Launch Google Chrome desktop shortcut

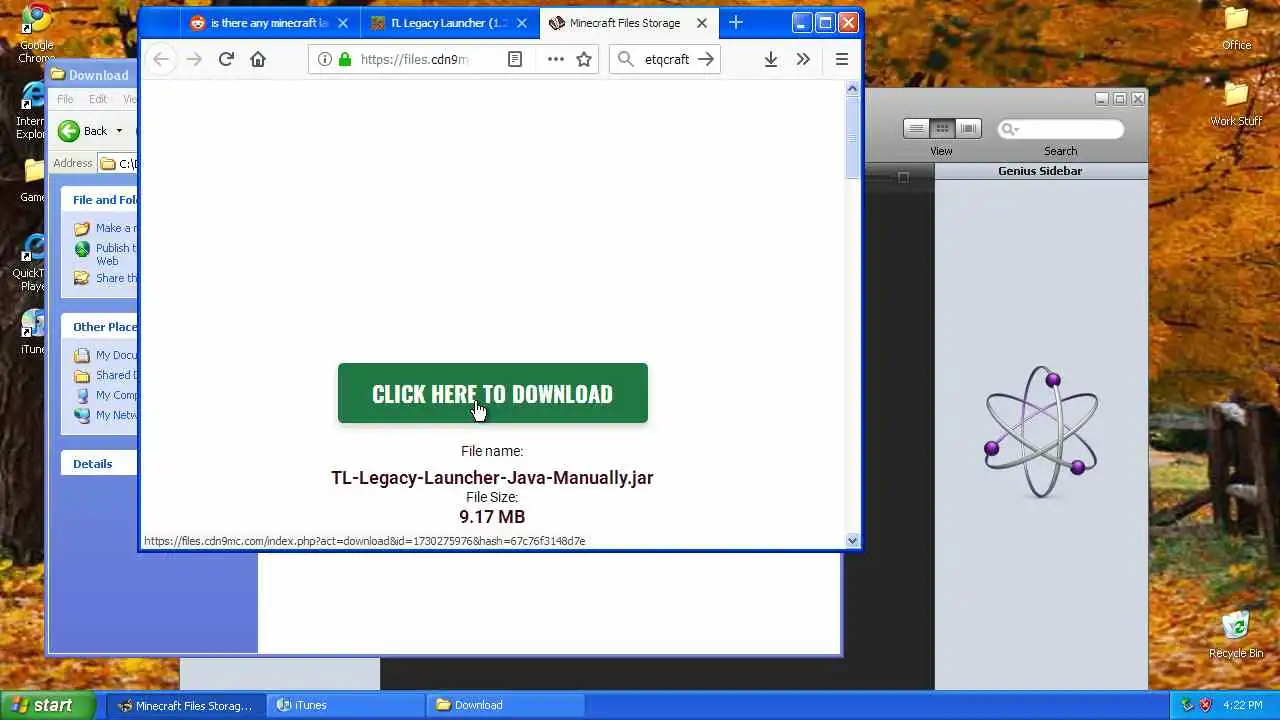click(37, 33)
